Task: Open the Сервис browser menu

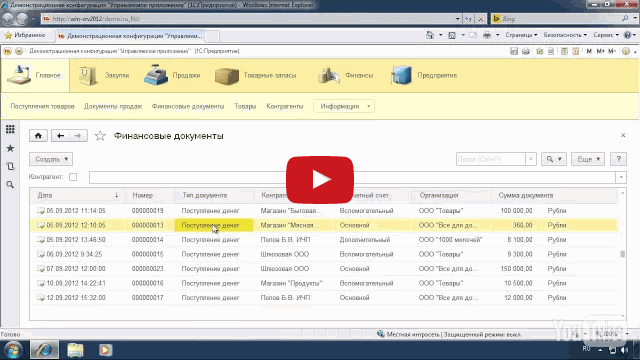Action: point(606,35)
